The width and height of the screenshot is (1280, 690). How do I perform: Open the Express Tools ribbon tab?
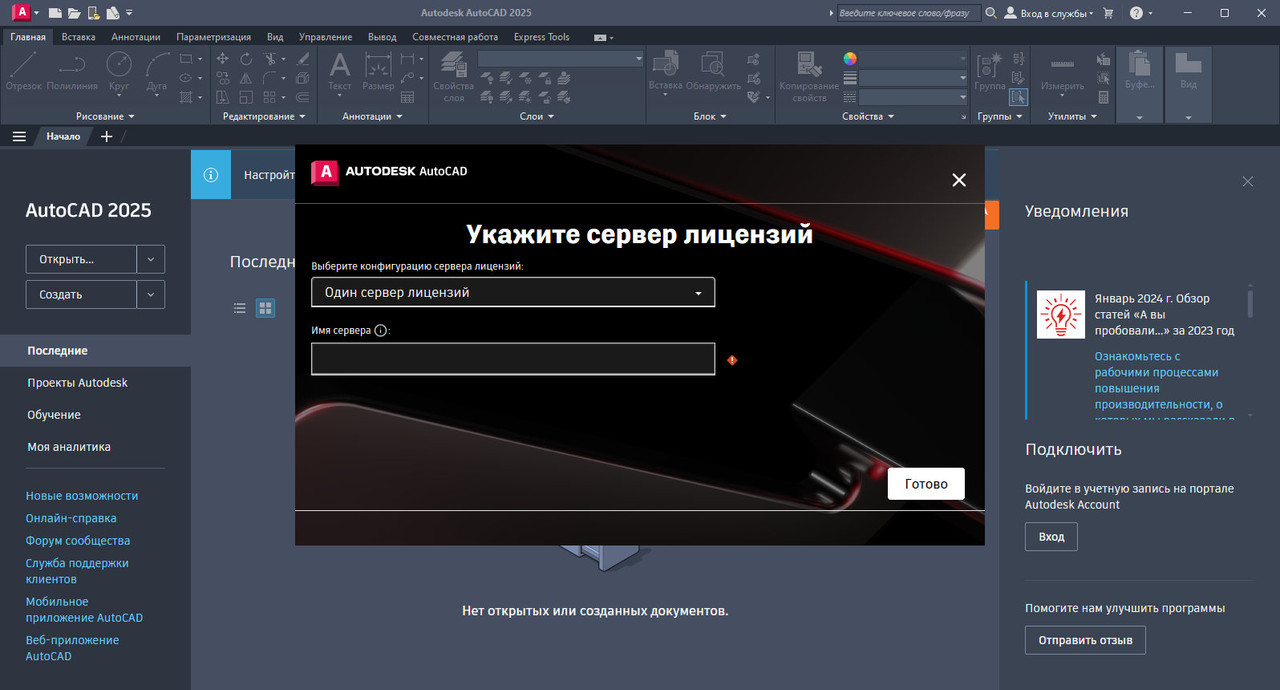pos(542,37)
